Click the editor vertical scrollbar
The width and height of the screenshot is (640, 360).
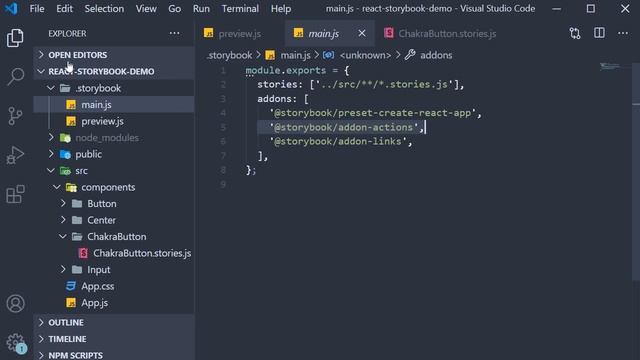pyautogui.click(x=636, y=171)
